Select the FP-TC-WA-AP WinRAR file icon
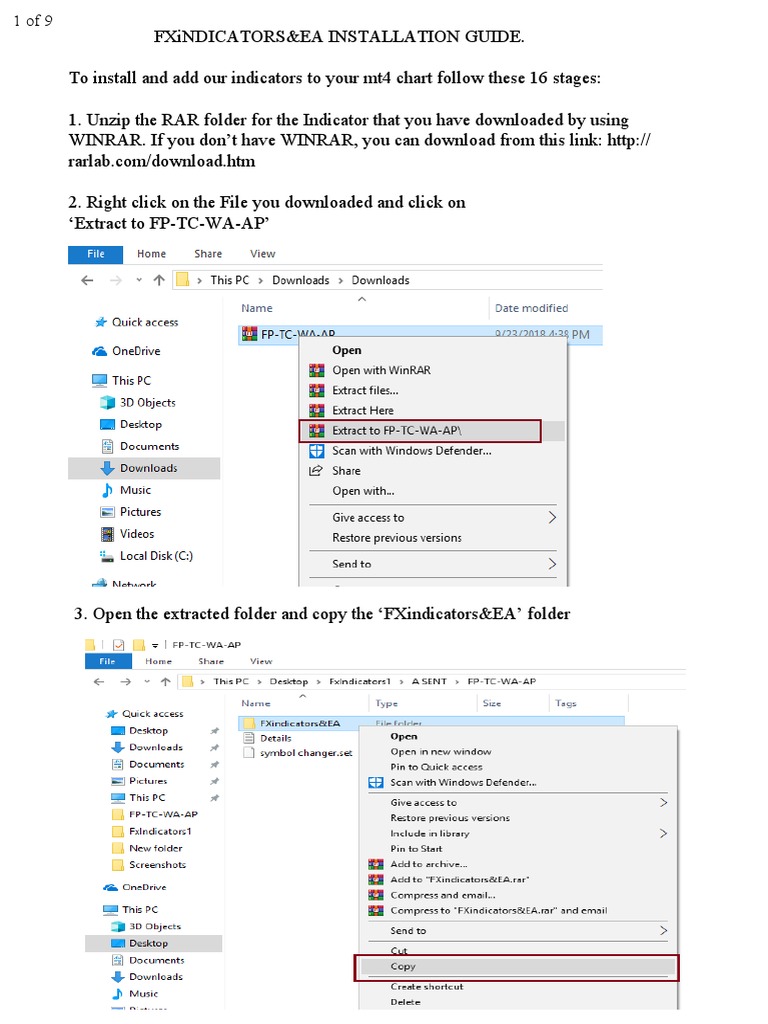This screenshot has height=1024, width=768. 249,334
